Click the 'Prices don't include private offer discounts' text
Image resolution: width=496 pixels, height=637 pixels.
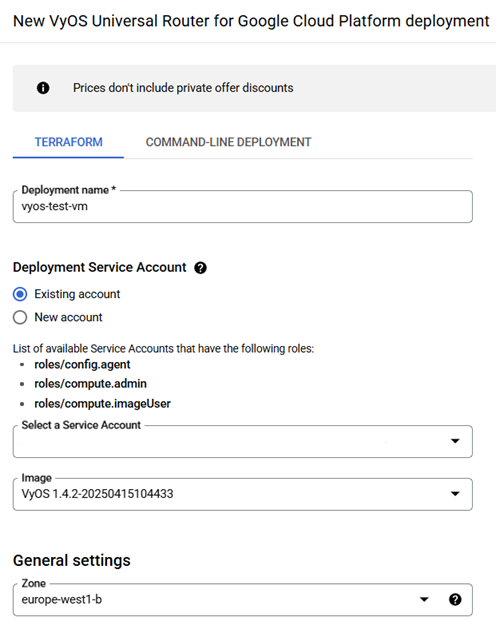tap(183, 88)
